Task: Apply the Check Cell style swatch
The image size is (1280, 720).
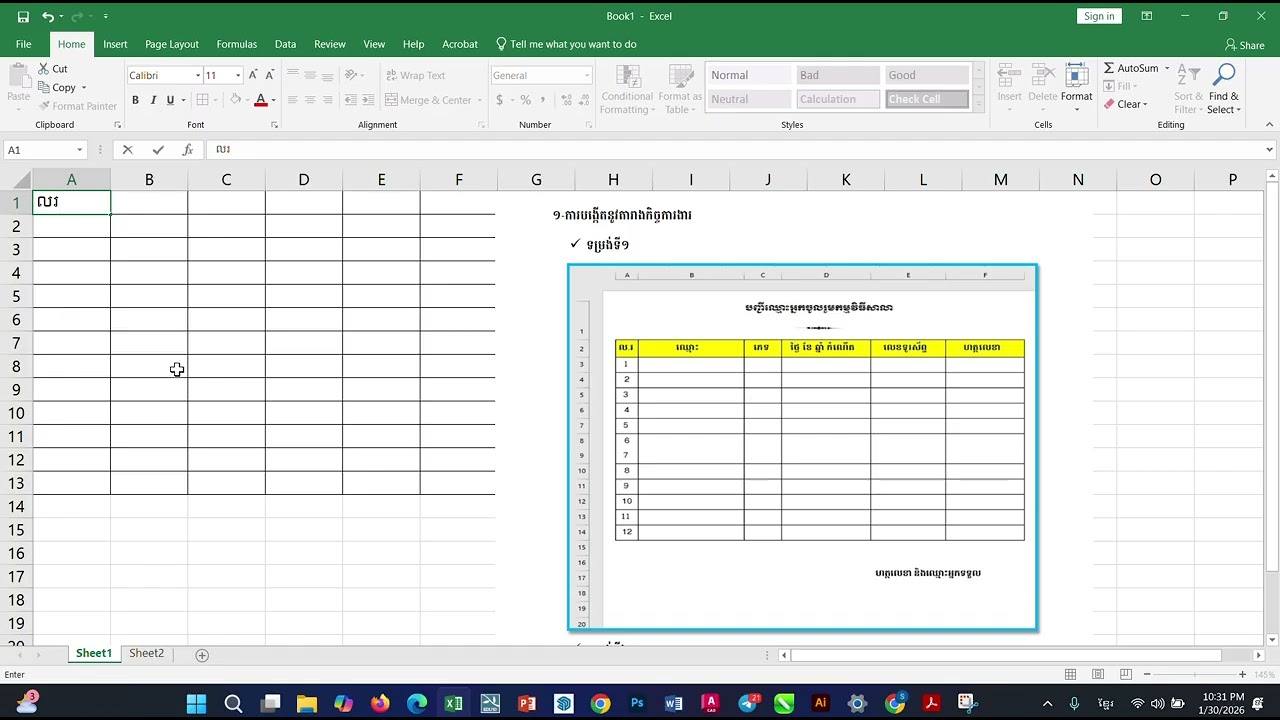Action: point(927,99)
